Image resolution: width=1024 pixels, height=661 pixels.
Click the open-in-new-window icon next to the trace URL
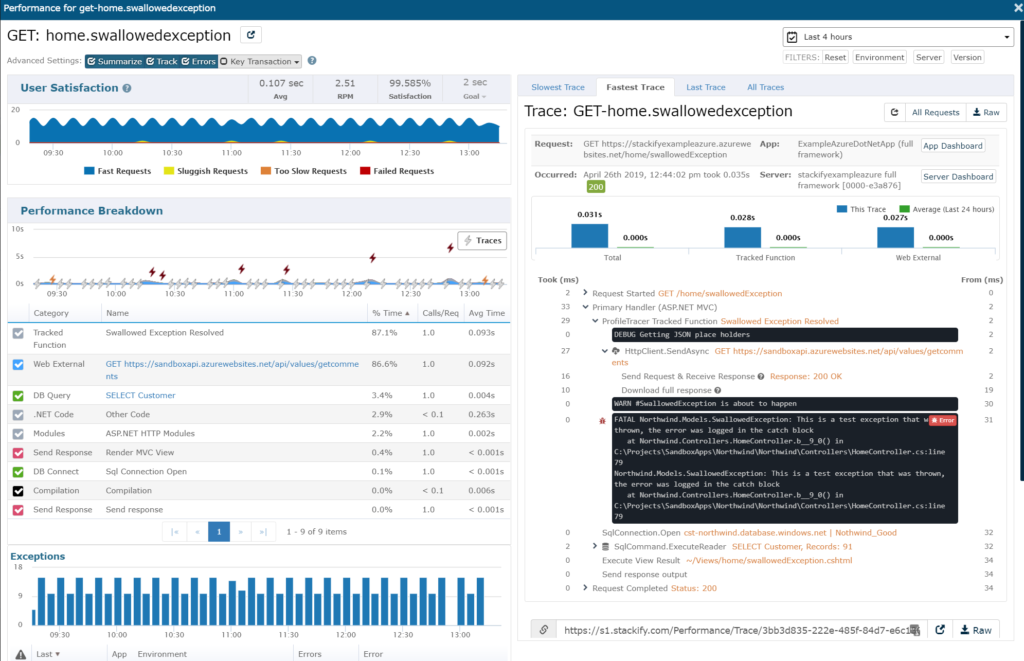point(939,630)
